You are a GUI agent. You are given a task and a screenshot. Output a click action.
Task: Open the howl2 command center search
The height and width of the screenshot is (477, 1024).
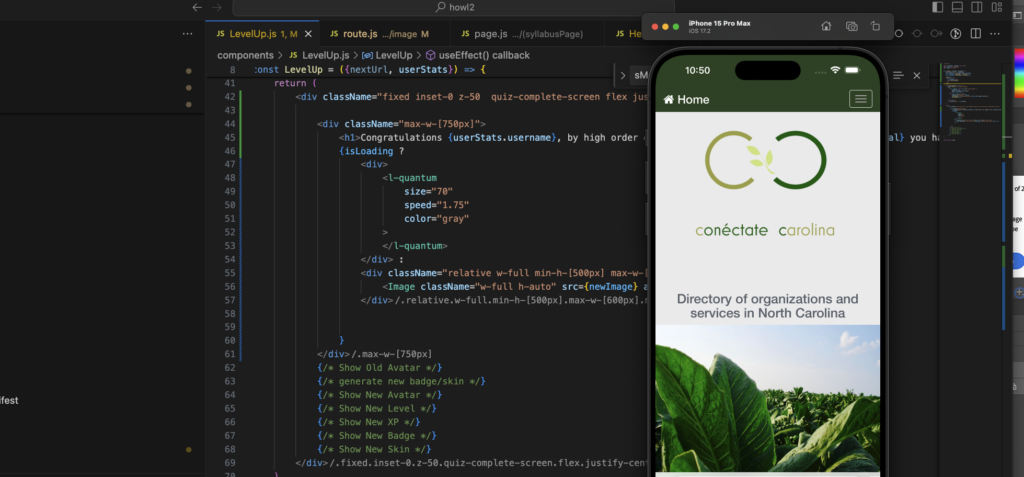[x=453, y=7]
